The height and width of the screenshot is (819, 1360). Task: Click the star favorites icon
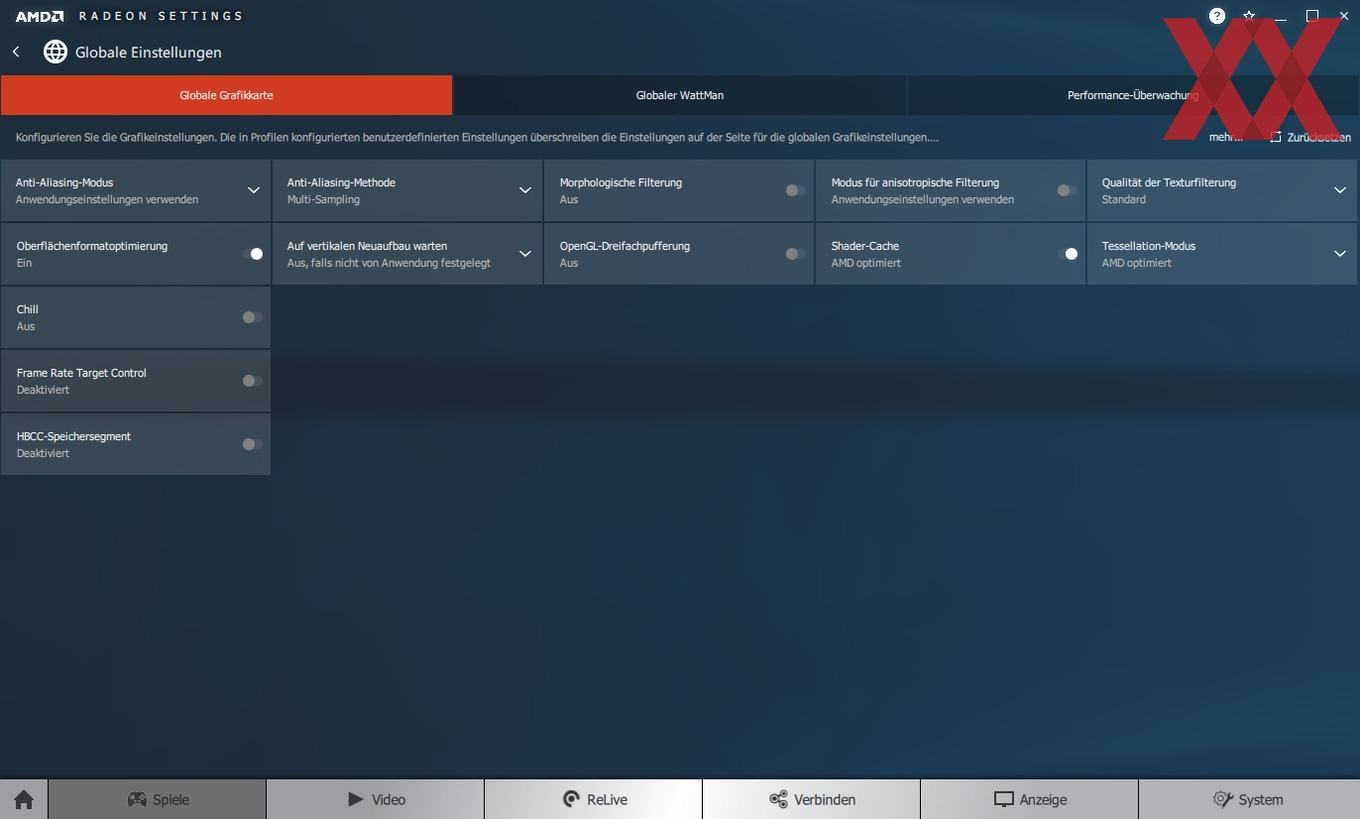pos(1249,16)
